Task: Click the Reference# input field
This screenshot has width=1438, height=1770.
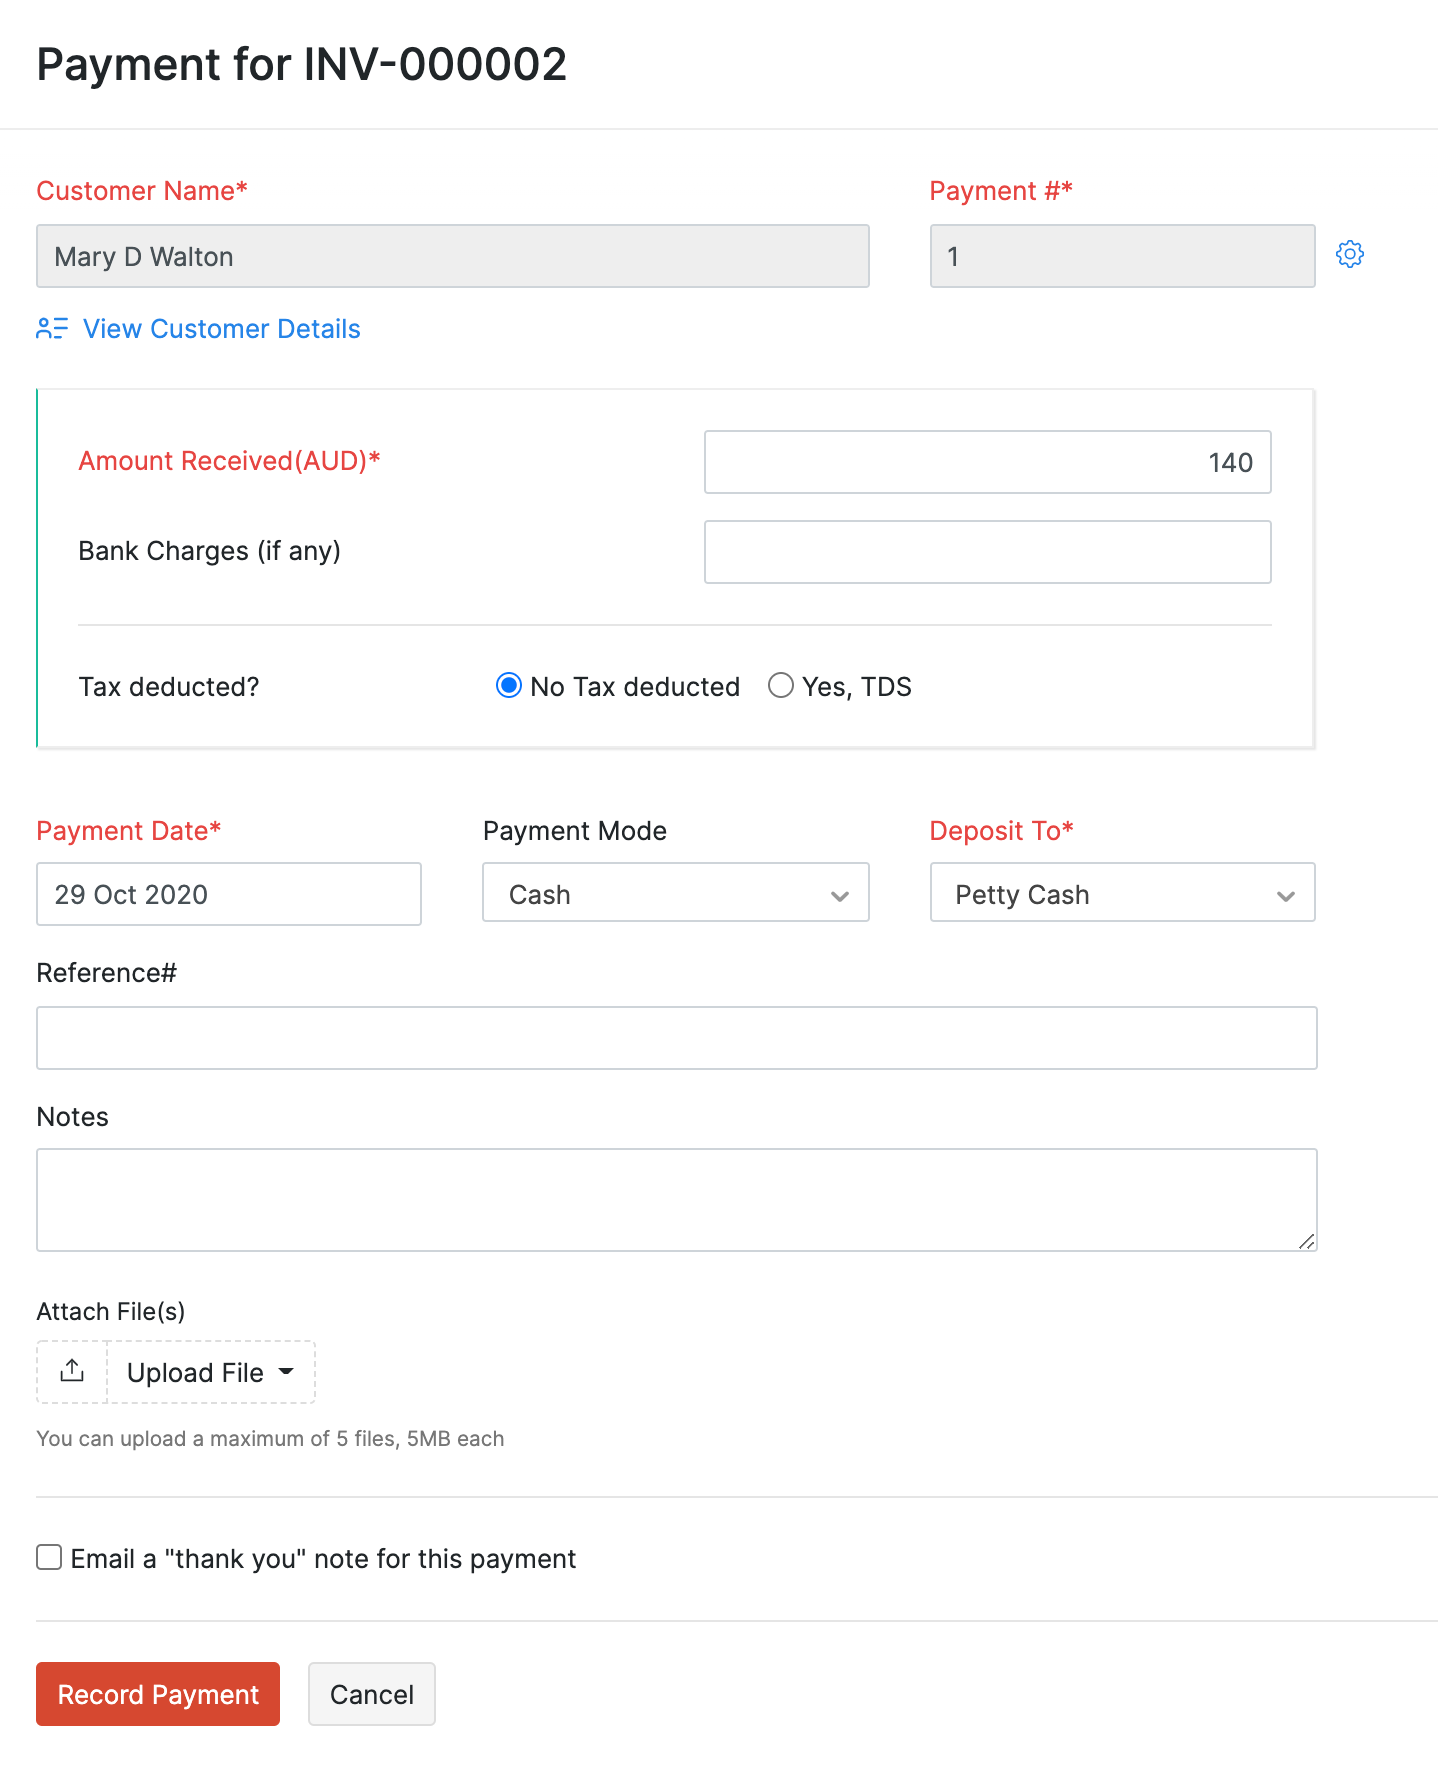Action: point(676,1038)
